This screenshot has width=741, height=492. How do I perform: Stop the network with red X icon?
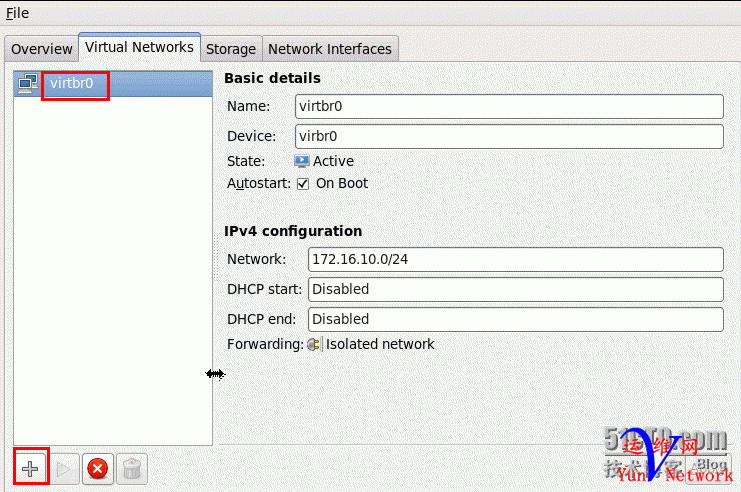[97, 468]
